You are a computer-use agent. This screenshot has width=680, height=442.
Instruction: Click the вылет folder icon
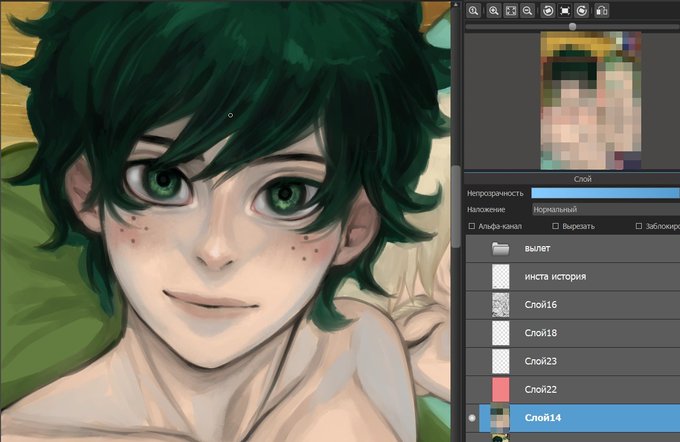click(500, 249)
